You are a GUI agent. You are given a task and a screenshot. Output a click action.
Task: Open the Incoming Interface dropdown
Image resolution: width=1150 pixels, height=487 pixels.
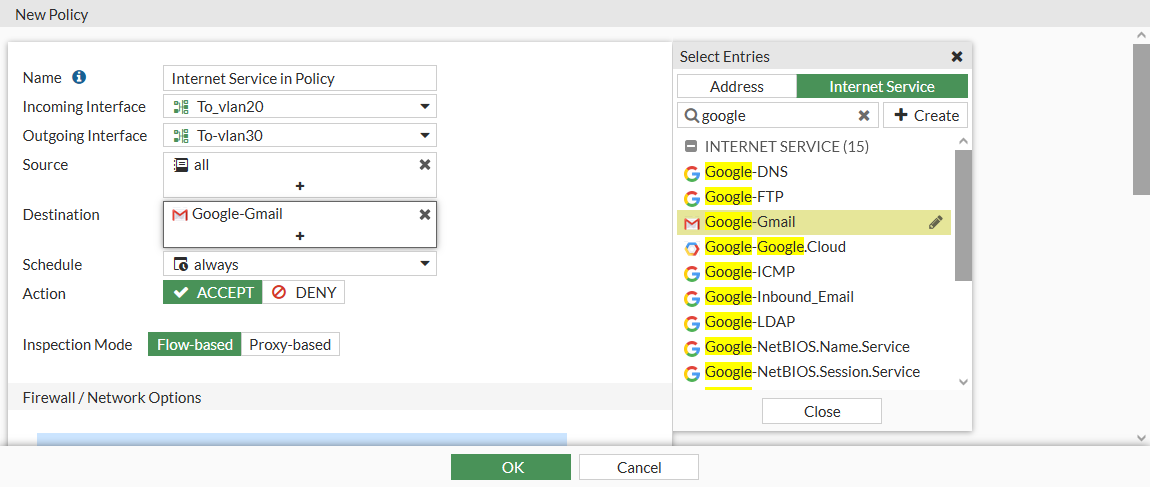(x=424, y=107)
